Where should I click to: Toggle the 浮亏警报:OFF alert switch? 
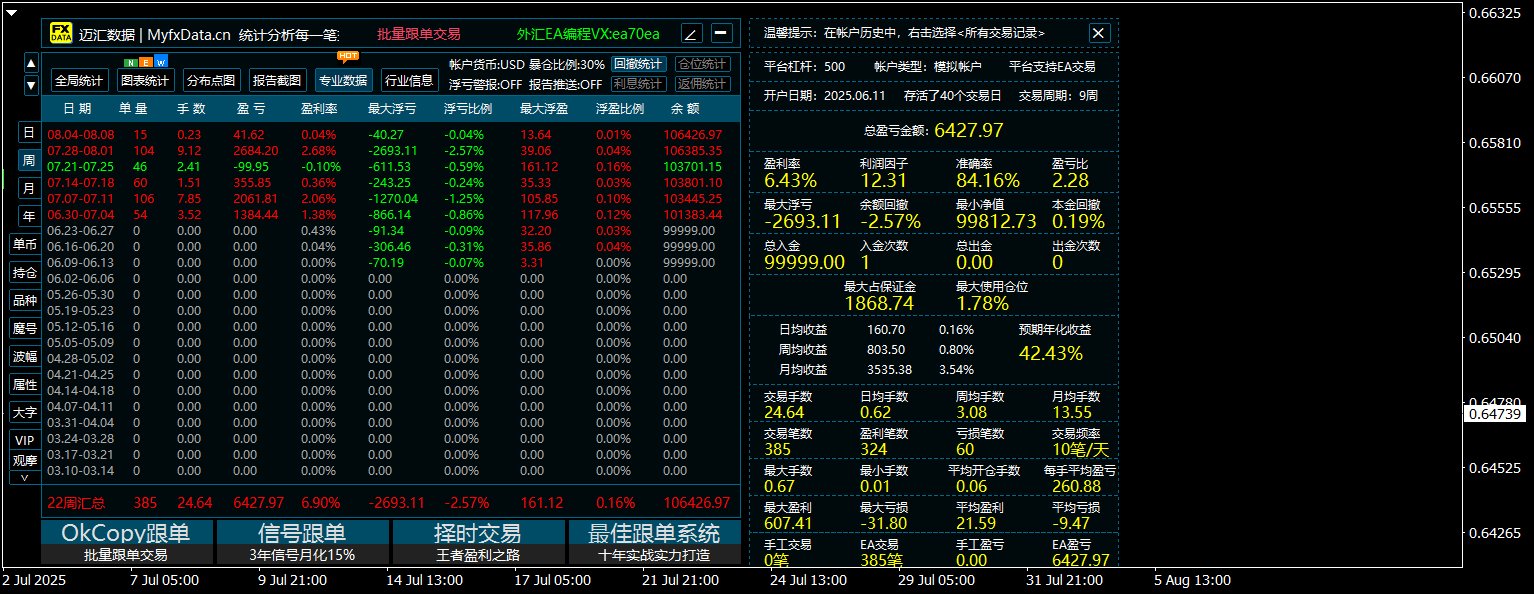click(x=485, y=85)
